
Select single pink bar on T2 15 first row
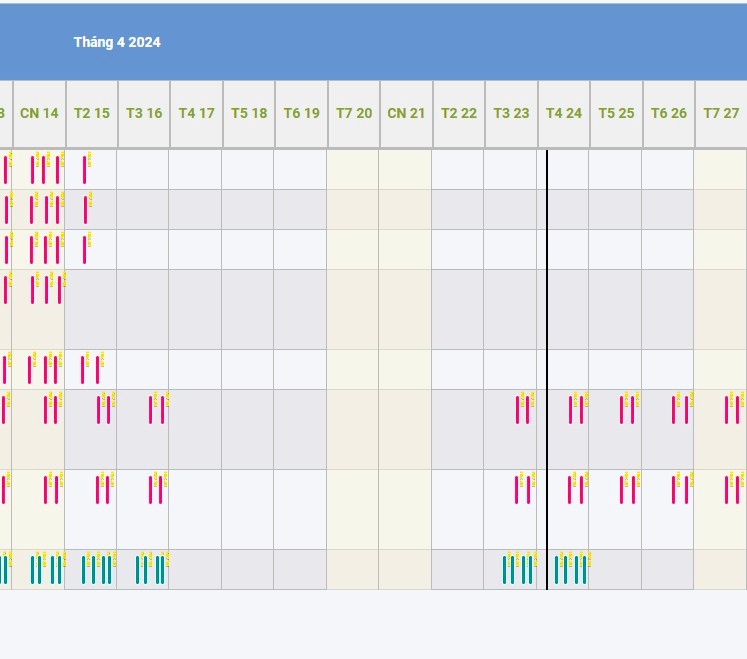tap(84, 169)
